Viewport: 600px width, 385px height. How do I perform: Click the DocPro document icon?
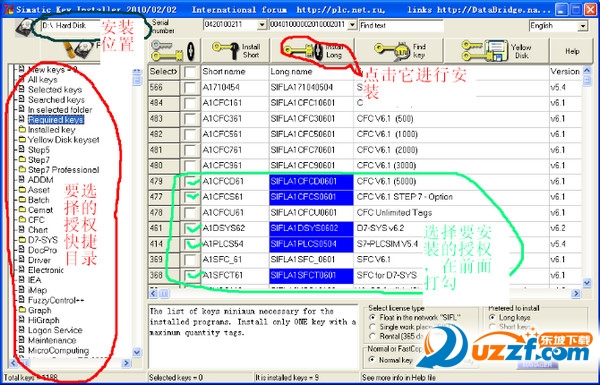click(x=22, y=250)
